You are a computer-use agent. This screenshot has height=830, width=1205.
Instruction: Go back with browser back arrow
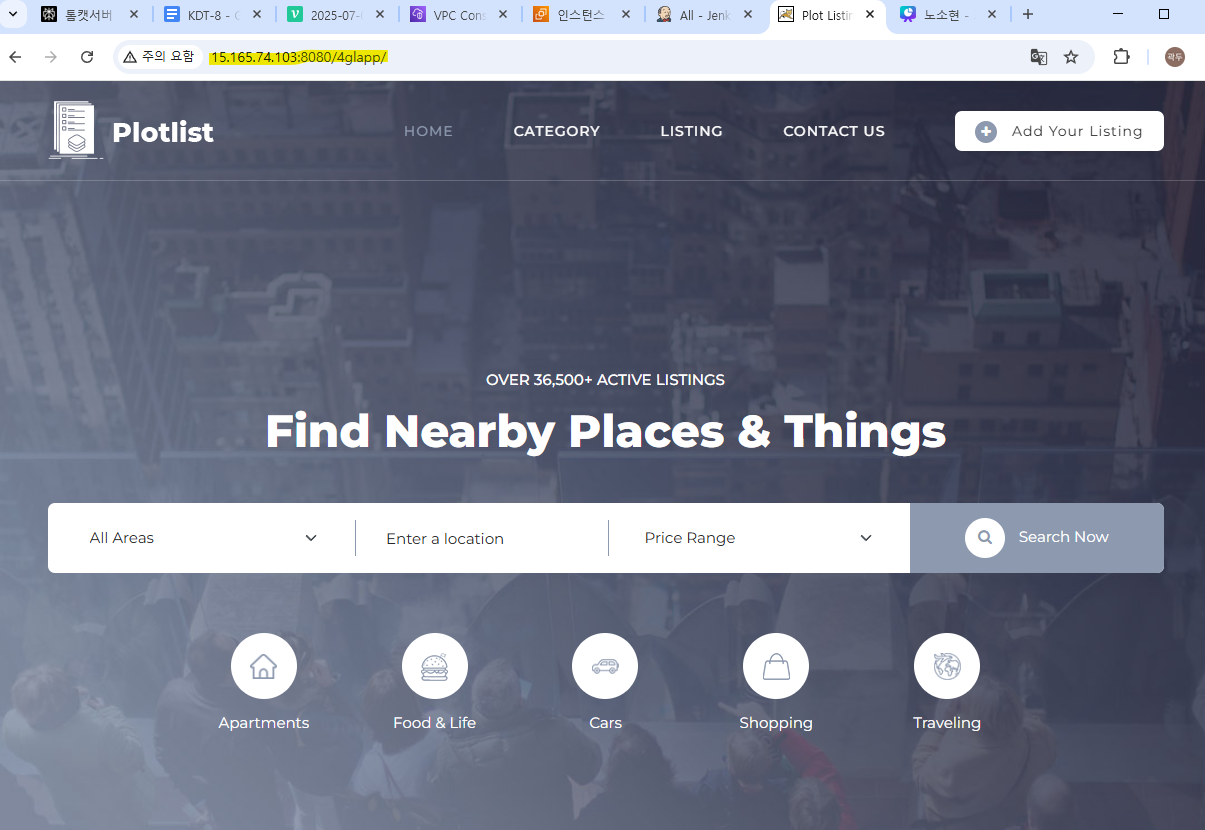coord(15,57)
